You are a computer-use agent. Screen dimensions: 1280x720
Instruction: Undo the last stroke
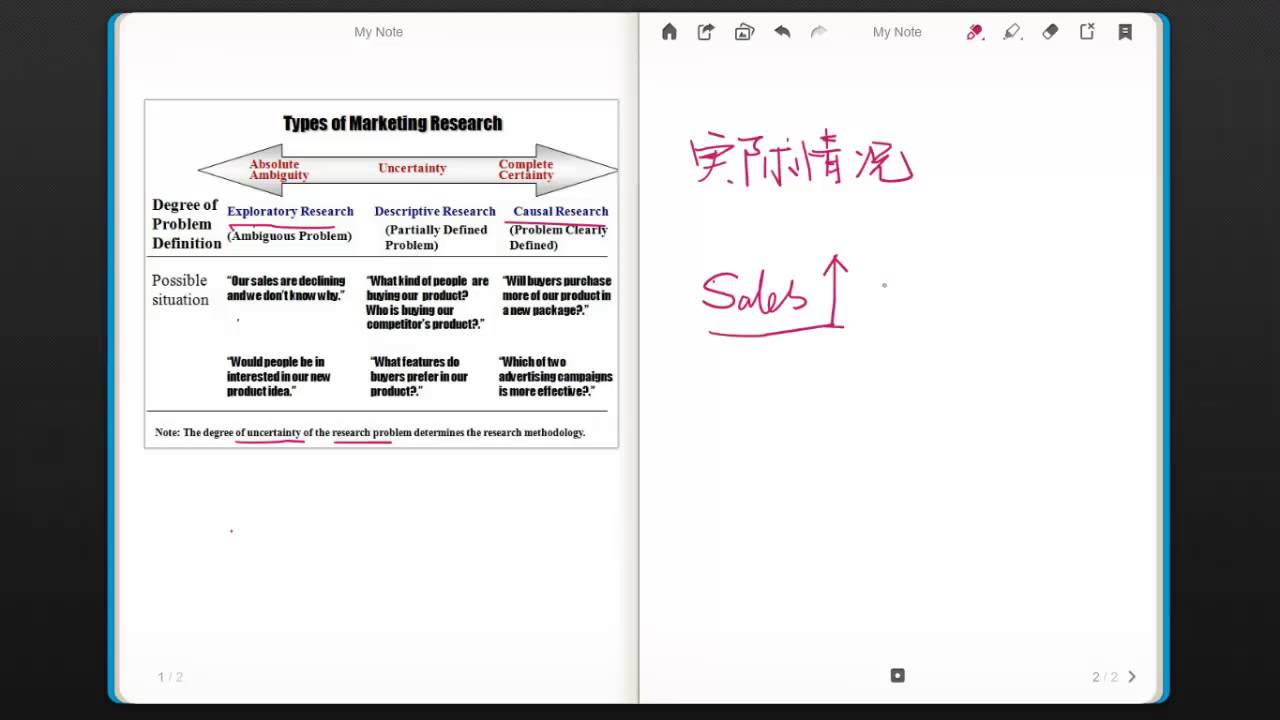pos(782,32)
